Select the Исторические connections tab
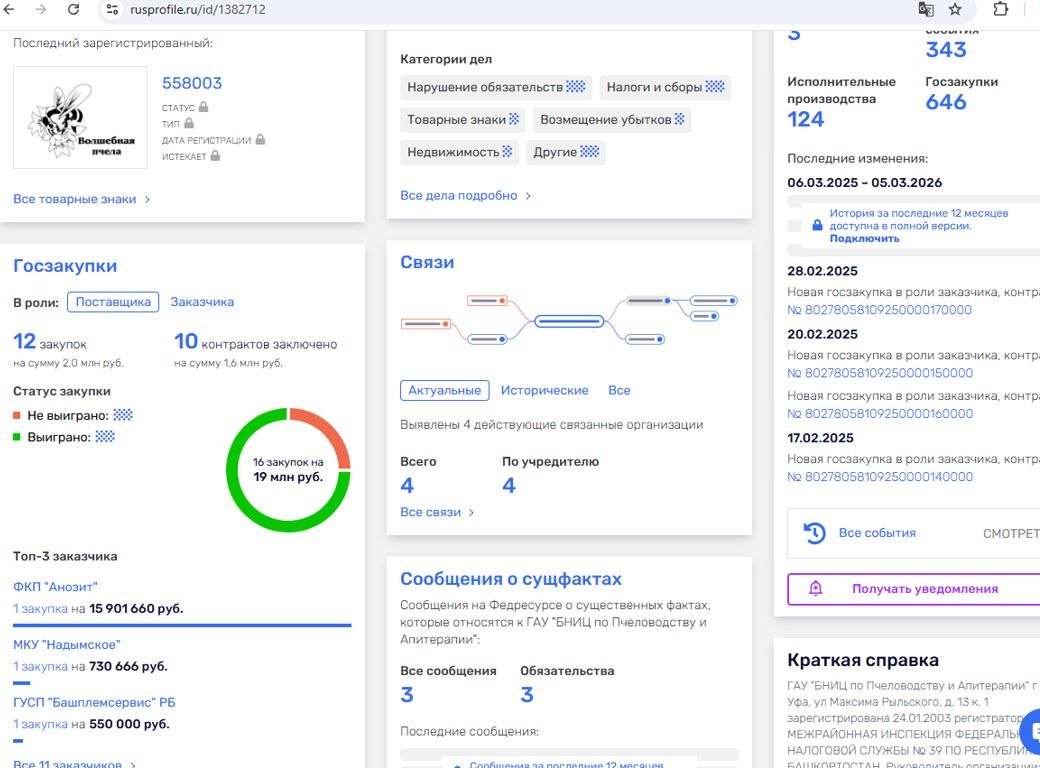Viewport: 1040px width, 768px height. click(545, 391)
